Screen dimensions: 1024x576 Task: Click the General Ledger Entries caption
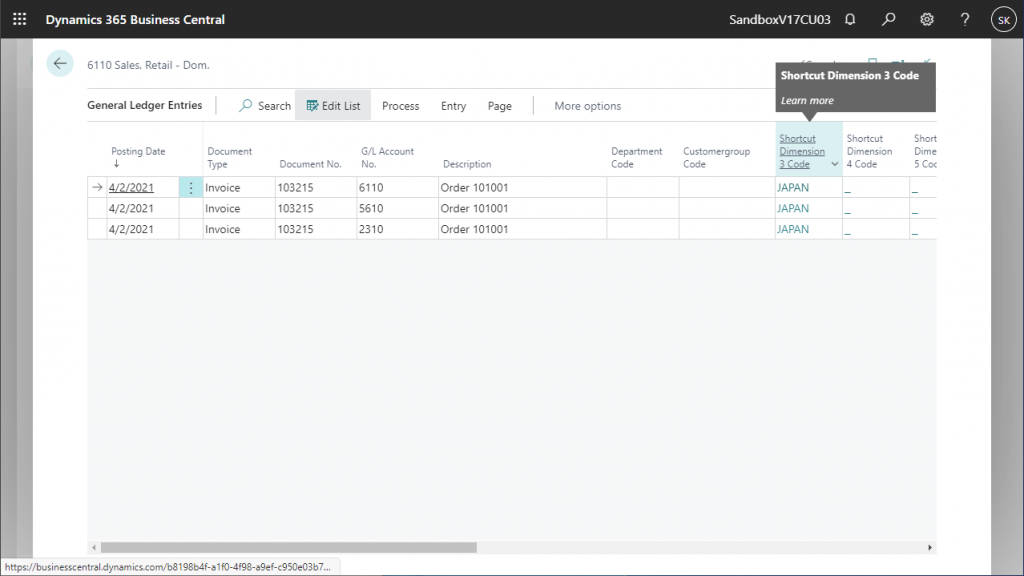(x=144, y=105)
